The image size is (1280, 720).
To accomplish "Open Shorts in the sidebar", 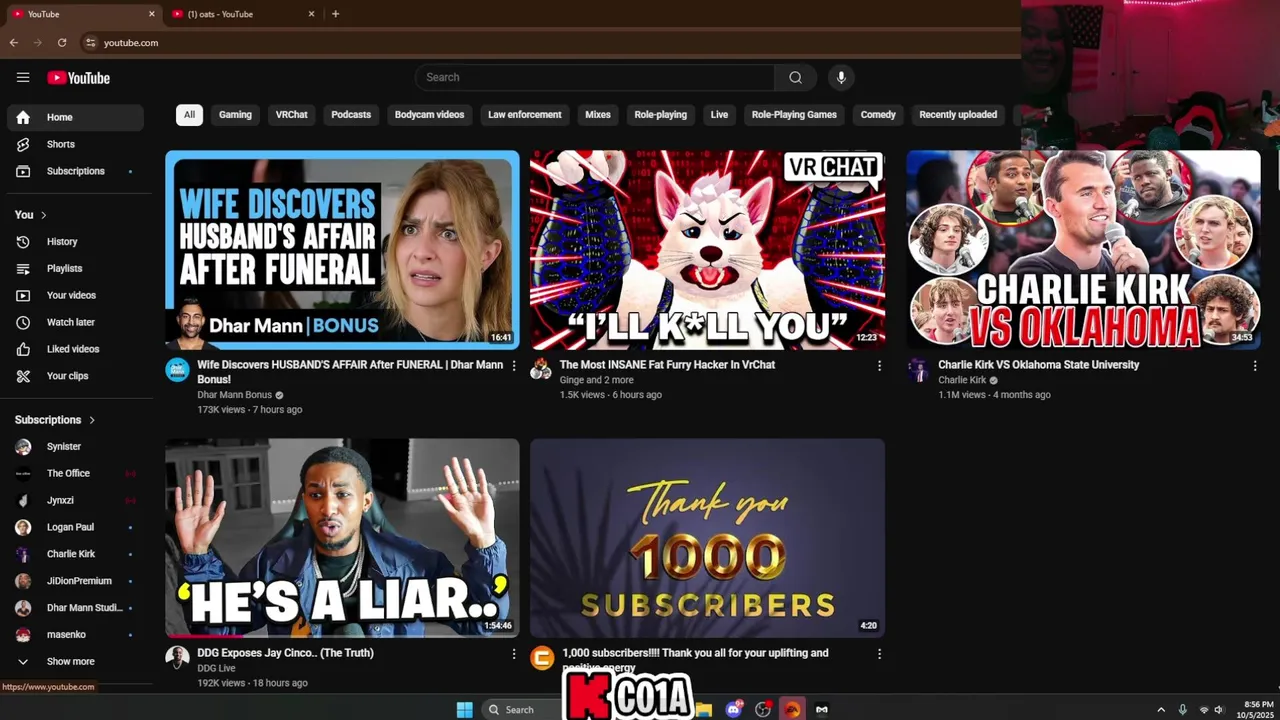I will coord(75,144).
